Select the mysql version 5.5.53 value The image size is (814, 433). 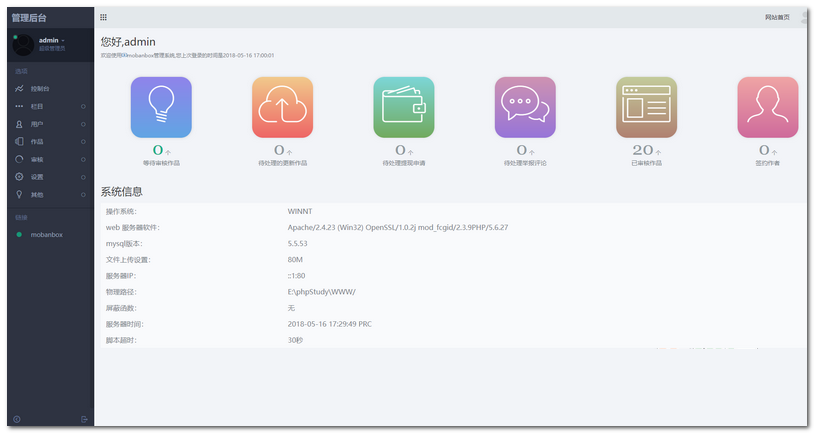point(297,243)
